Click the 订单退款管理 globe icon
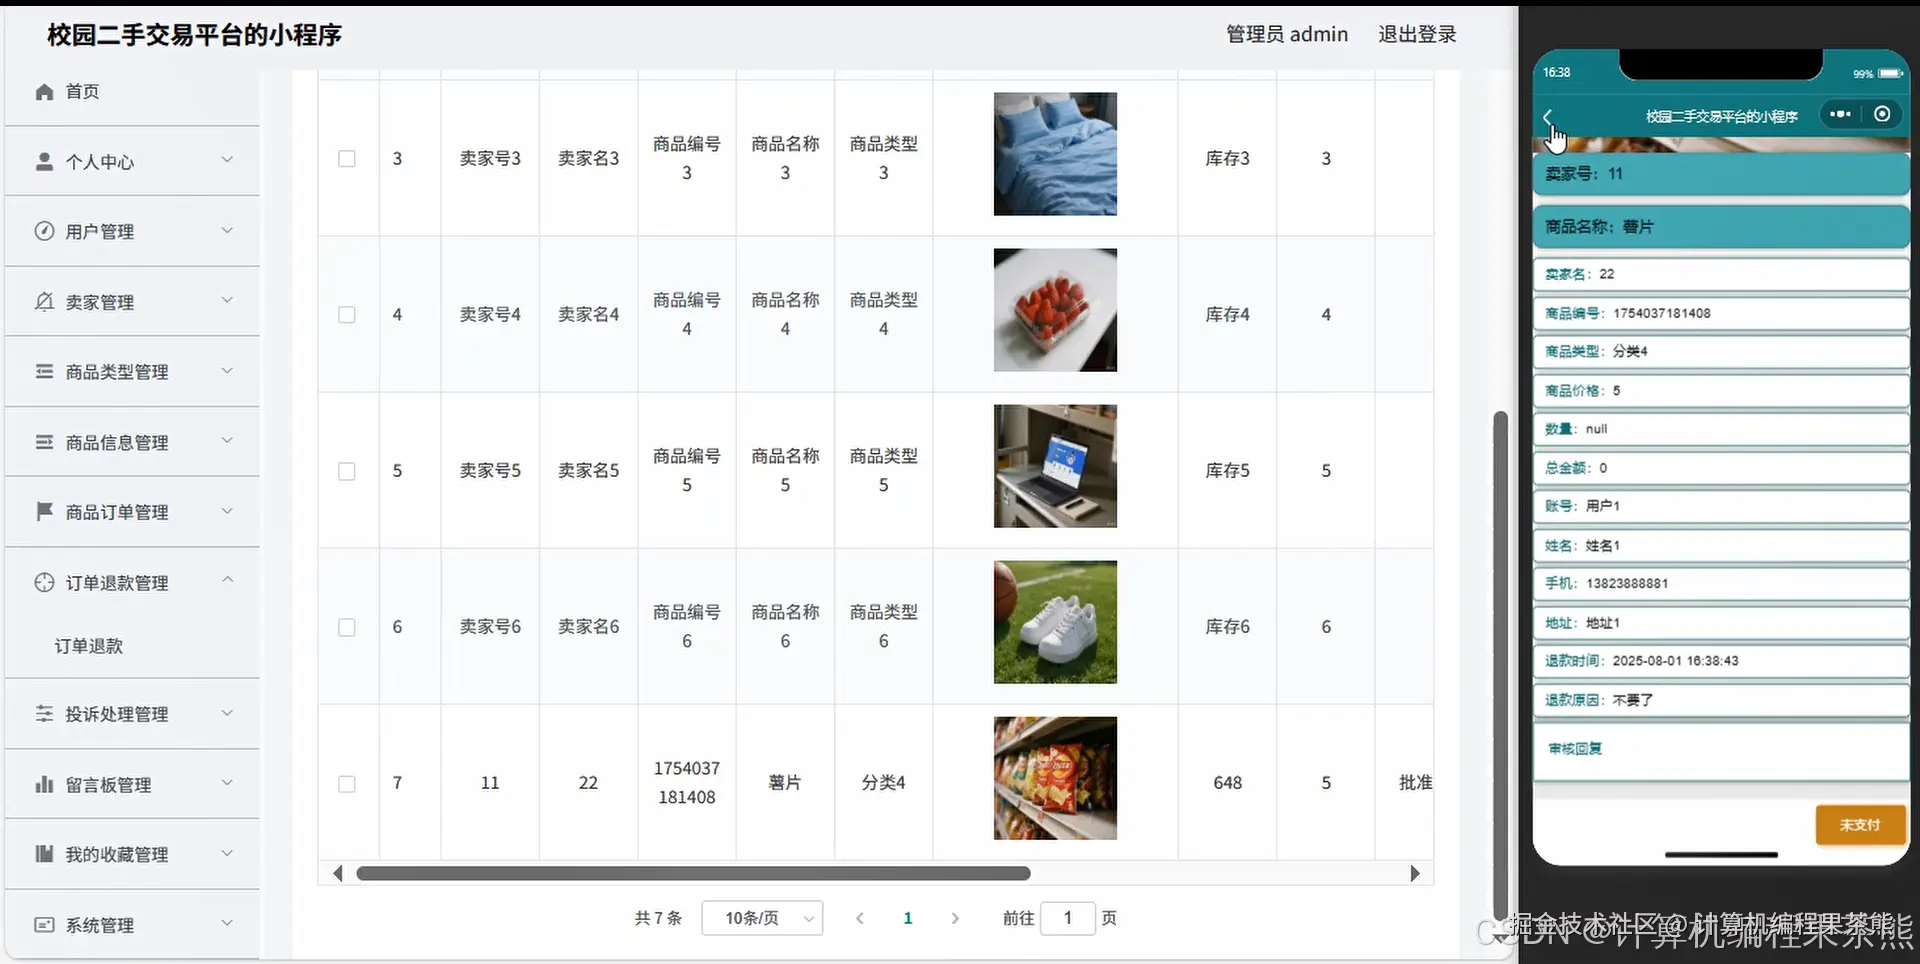1920x964 pixels. (44, 582)
